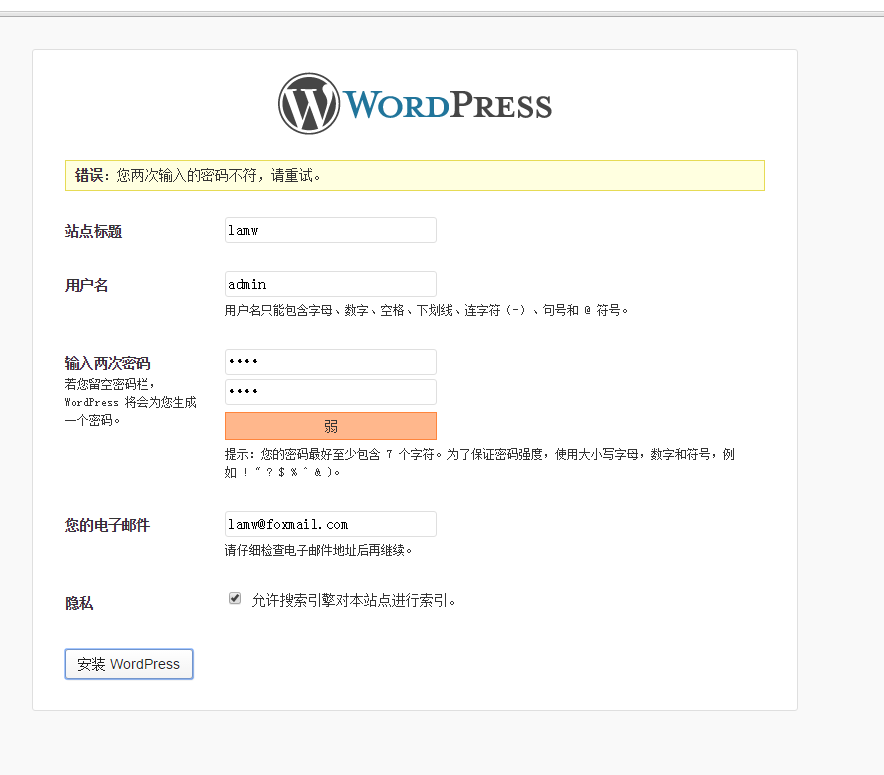Click the username rules hint text
This screenshot has width=884, height=775.
click(x=426, y=311)
